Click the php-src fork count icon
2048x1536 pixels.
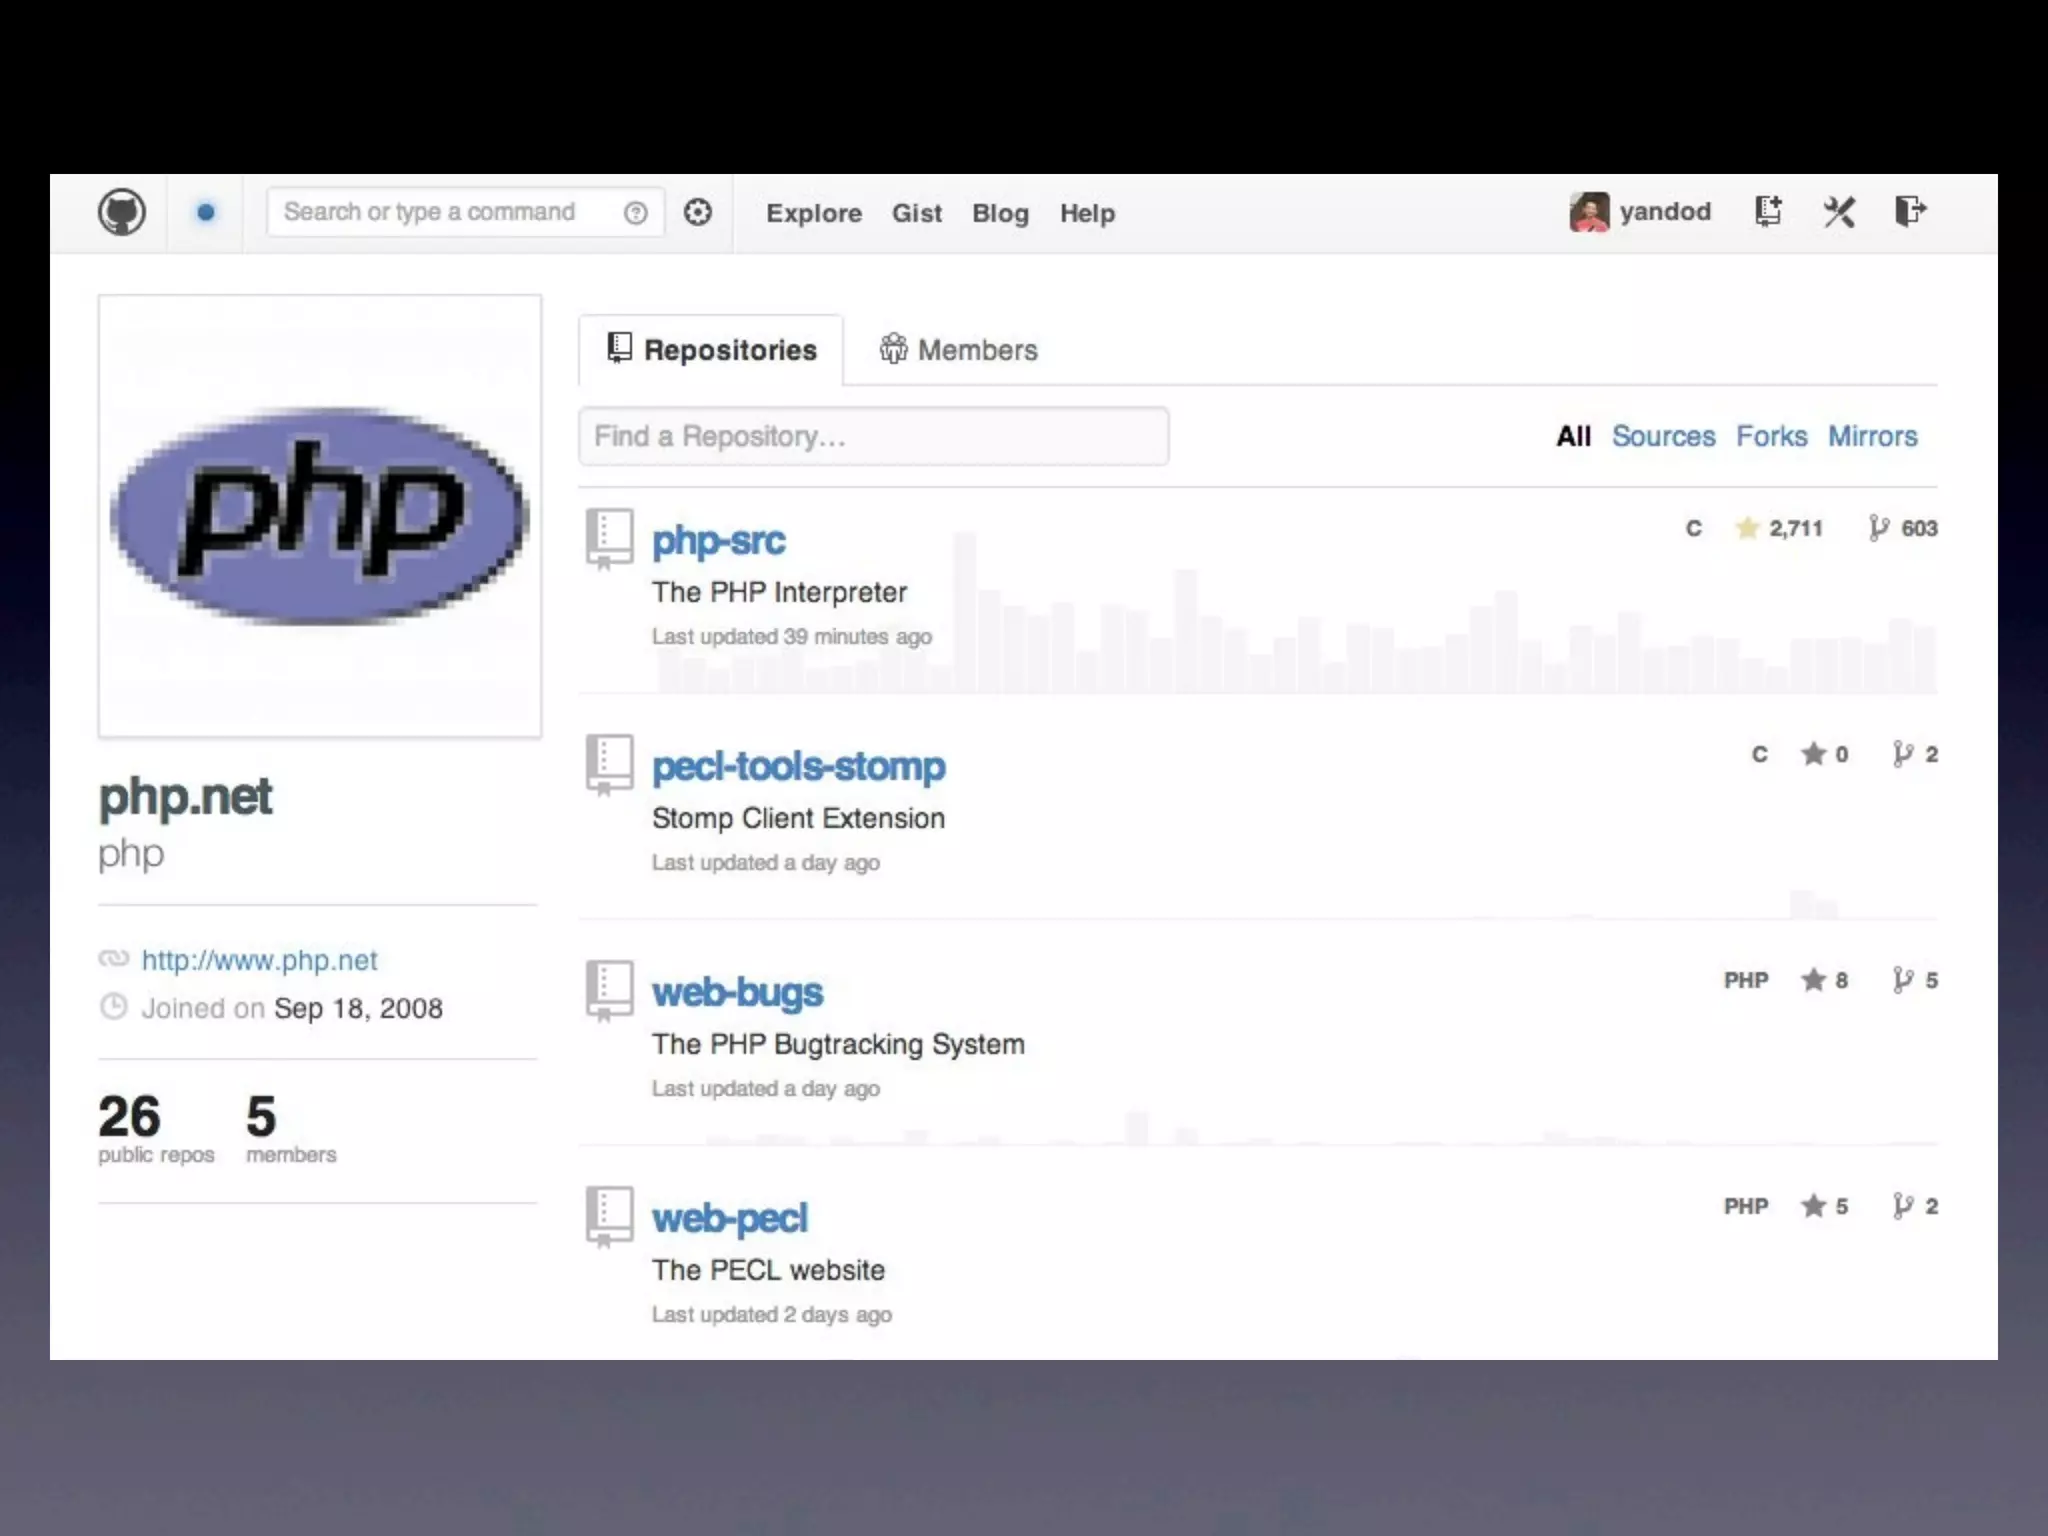click(x=1879, y=528)
